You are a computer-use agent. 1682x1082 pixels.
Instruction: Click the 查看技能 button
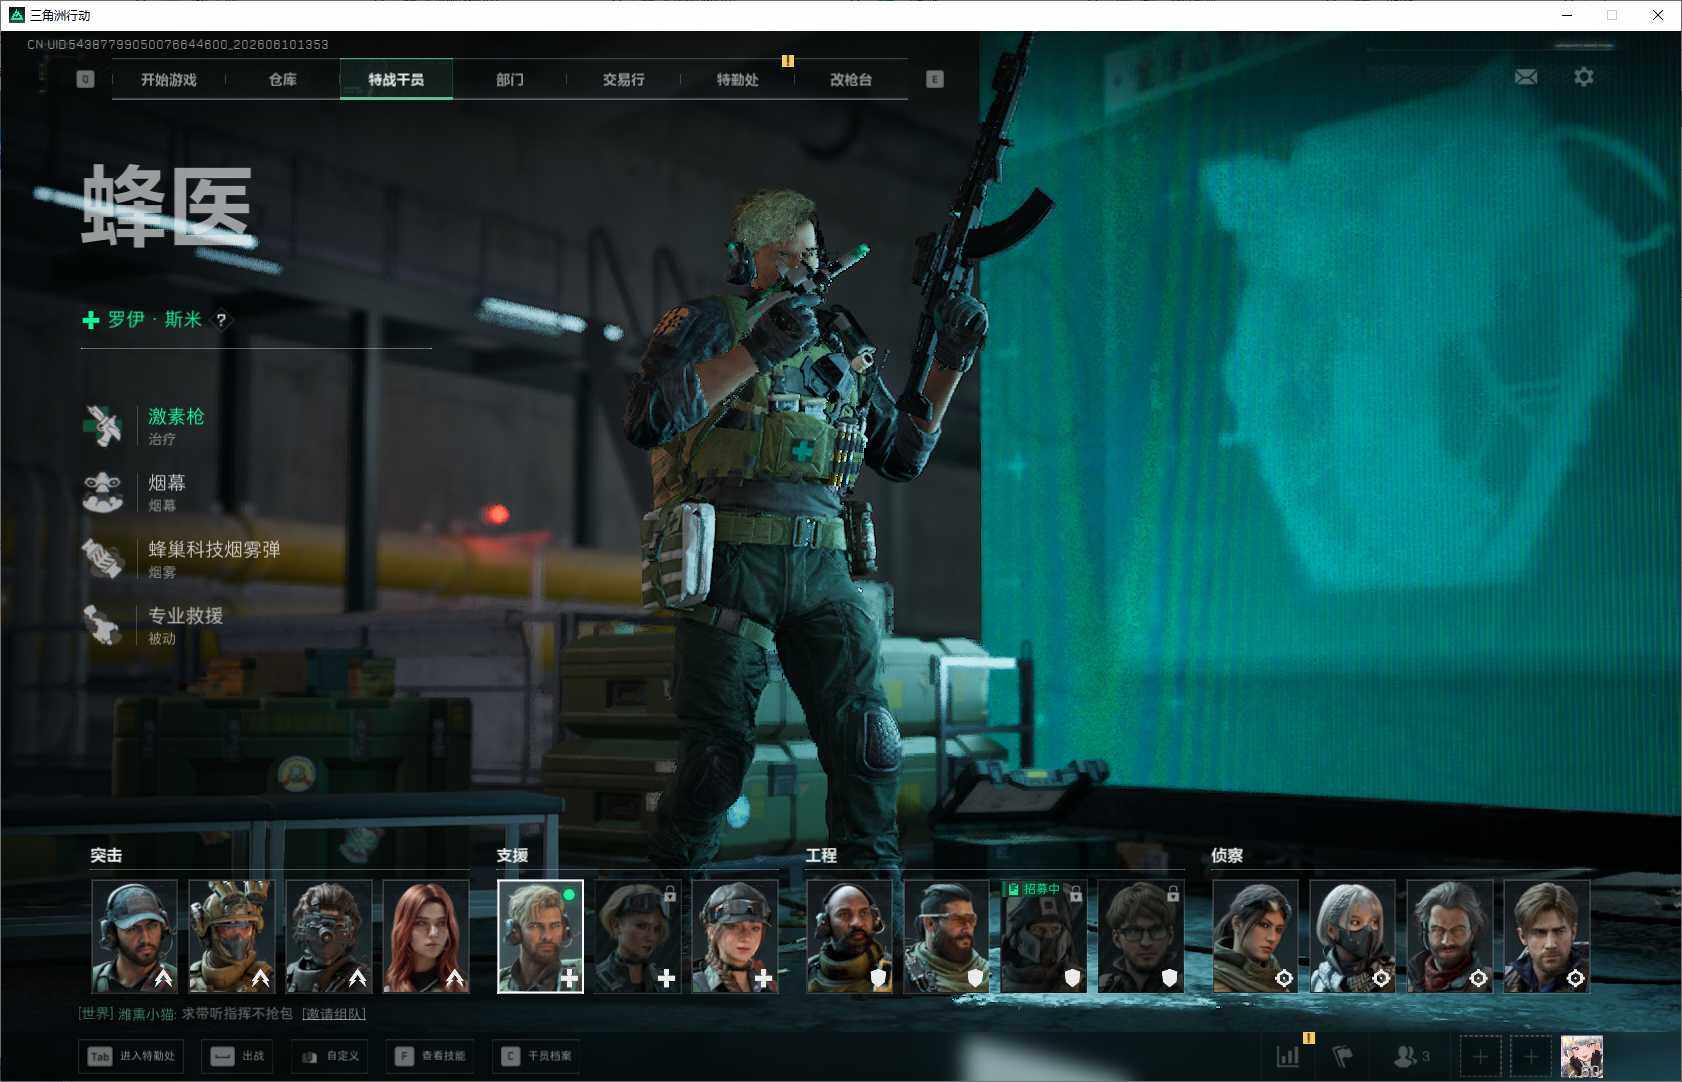[x=431, y=1056]
